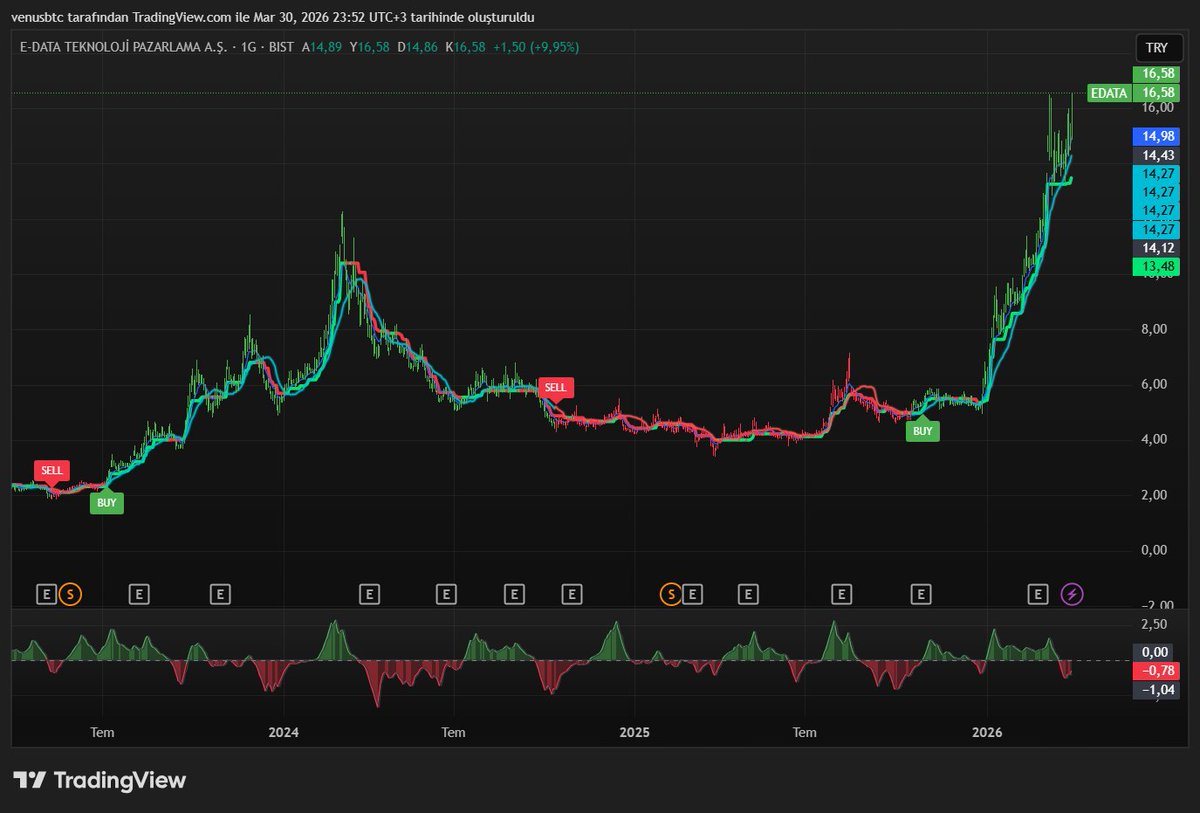The width and height of the screenshot is (1200, 813).
Task: Click the 8,00 price axis value
Action: [x=1155, y=329]
